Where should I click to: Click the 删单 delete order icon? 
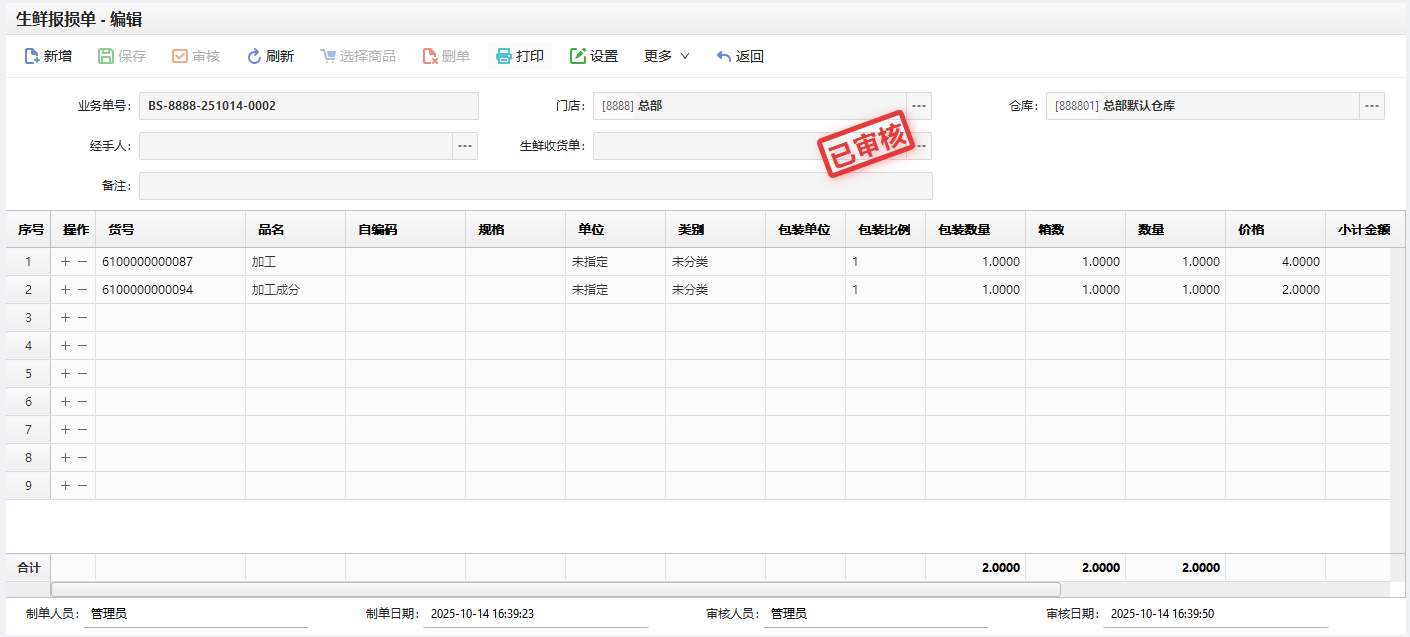click(x=430, y=57)
